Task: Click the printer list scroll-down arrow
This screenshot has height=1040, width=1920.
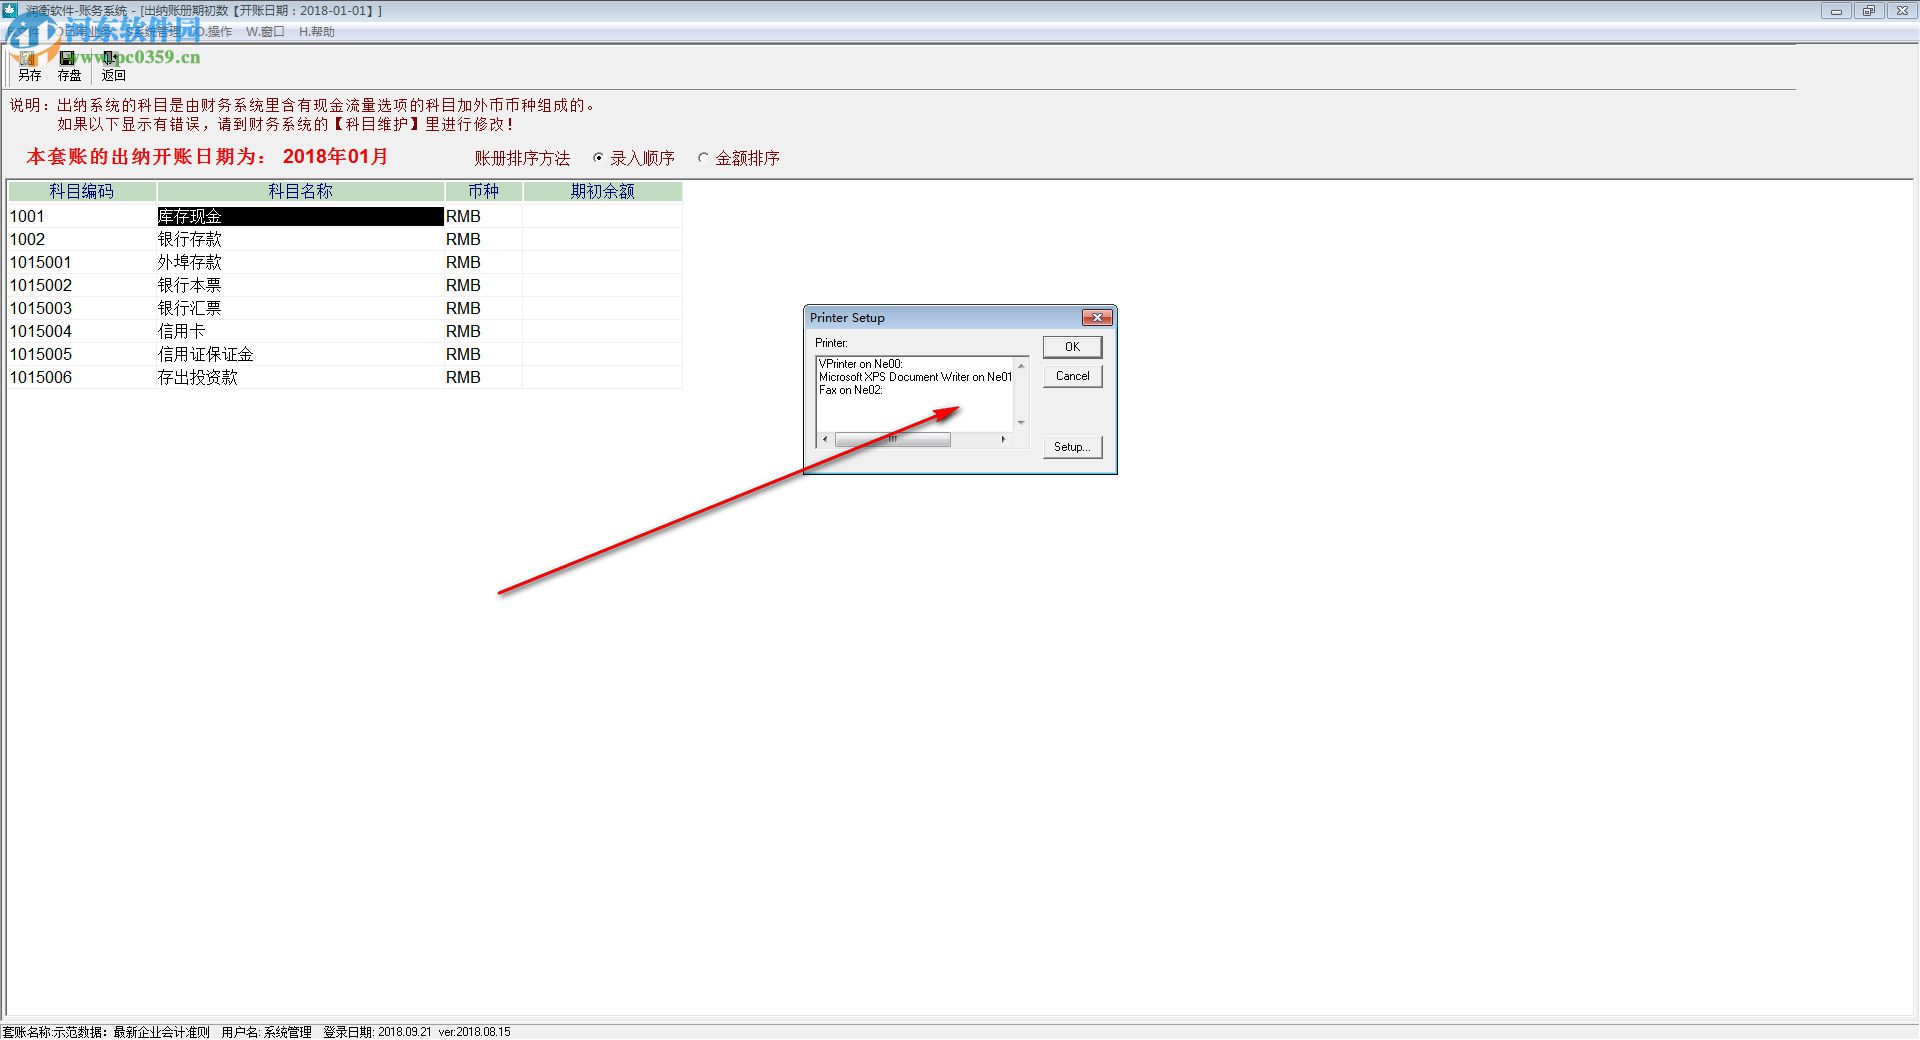Action: 1021,423
